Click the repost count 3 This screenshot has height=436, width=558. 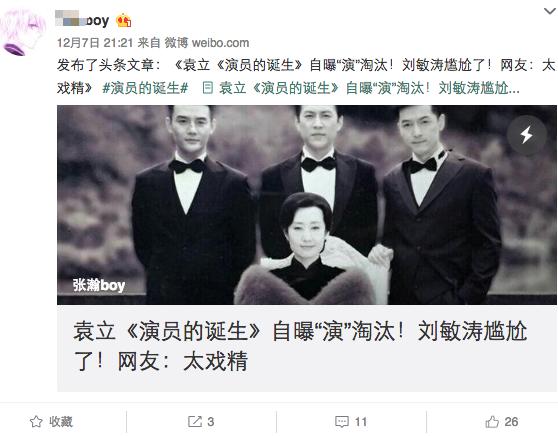coord(211,422)
